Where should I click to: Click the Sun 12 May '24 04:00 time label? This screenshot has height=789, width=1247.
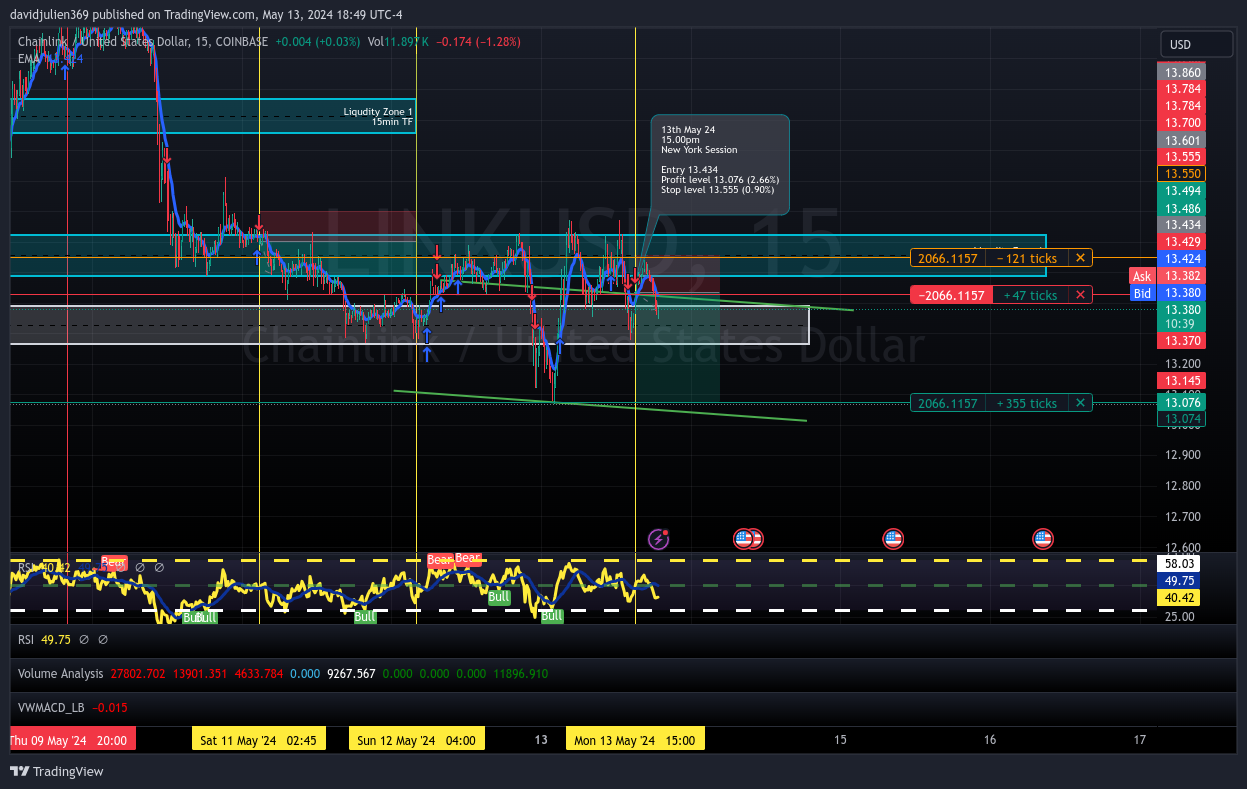click(x=417, y=739)
